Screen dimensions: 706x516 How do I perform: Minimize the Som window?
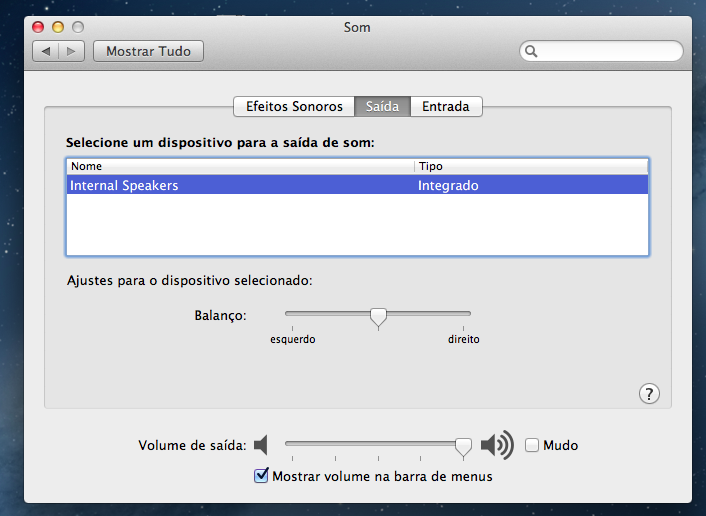click(58, 27)
